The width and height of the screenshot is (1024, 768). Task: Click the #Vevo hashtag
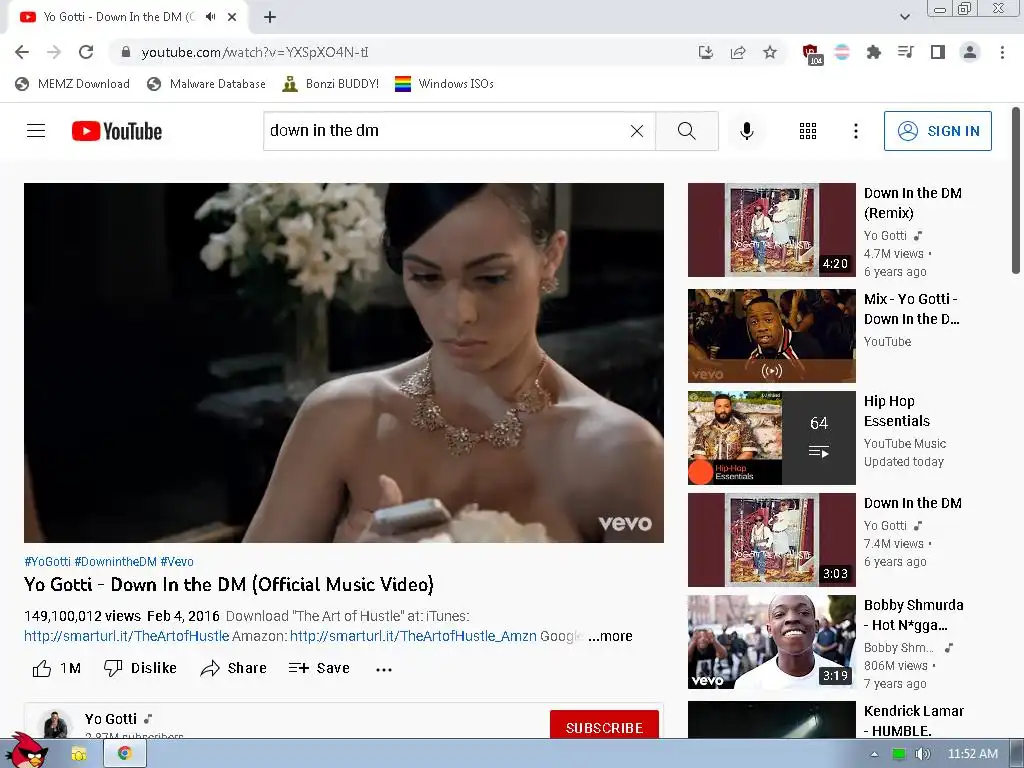pos(177,562)
